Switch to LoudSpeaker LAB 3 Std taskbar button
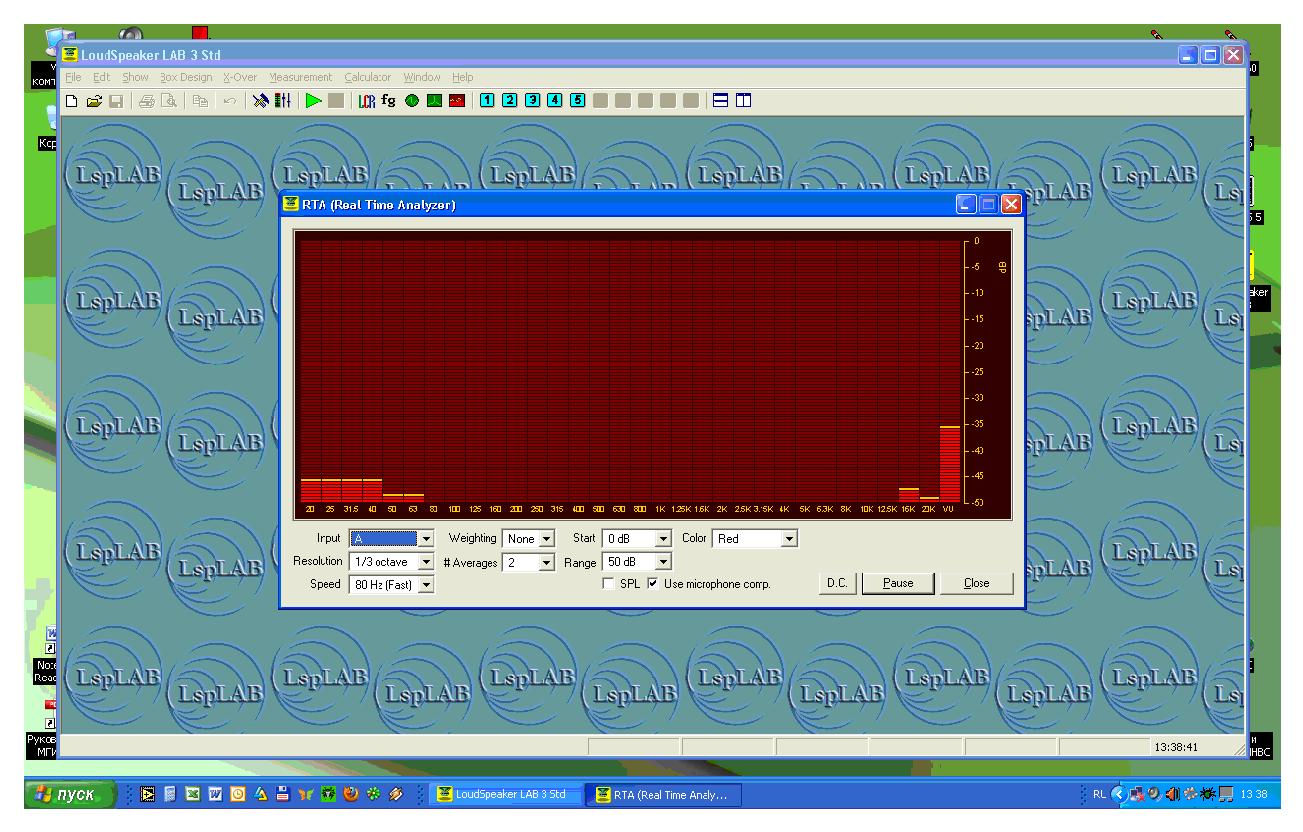This screenshot has height=832, width=1303. (x=507, y=795)
